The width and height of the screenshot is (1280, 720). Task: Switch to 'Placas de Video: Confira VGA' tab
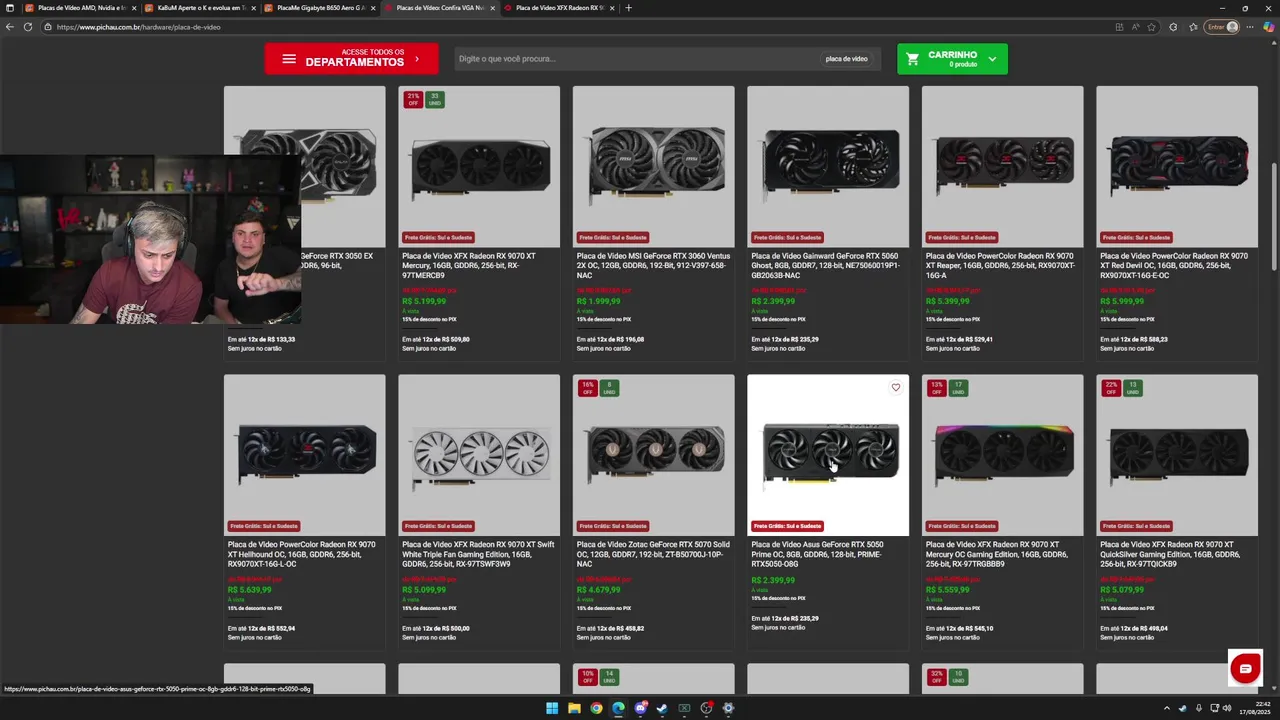(438, 8)
